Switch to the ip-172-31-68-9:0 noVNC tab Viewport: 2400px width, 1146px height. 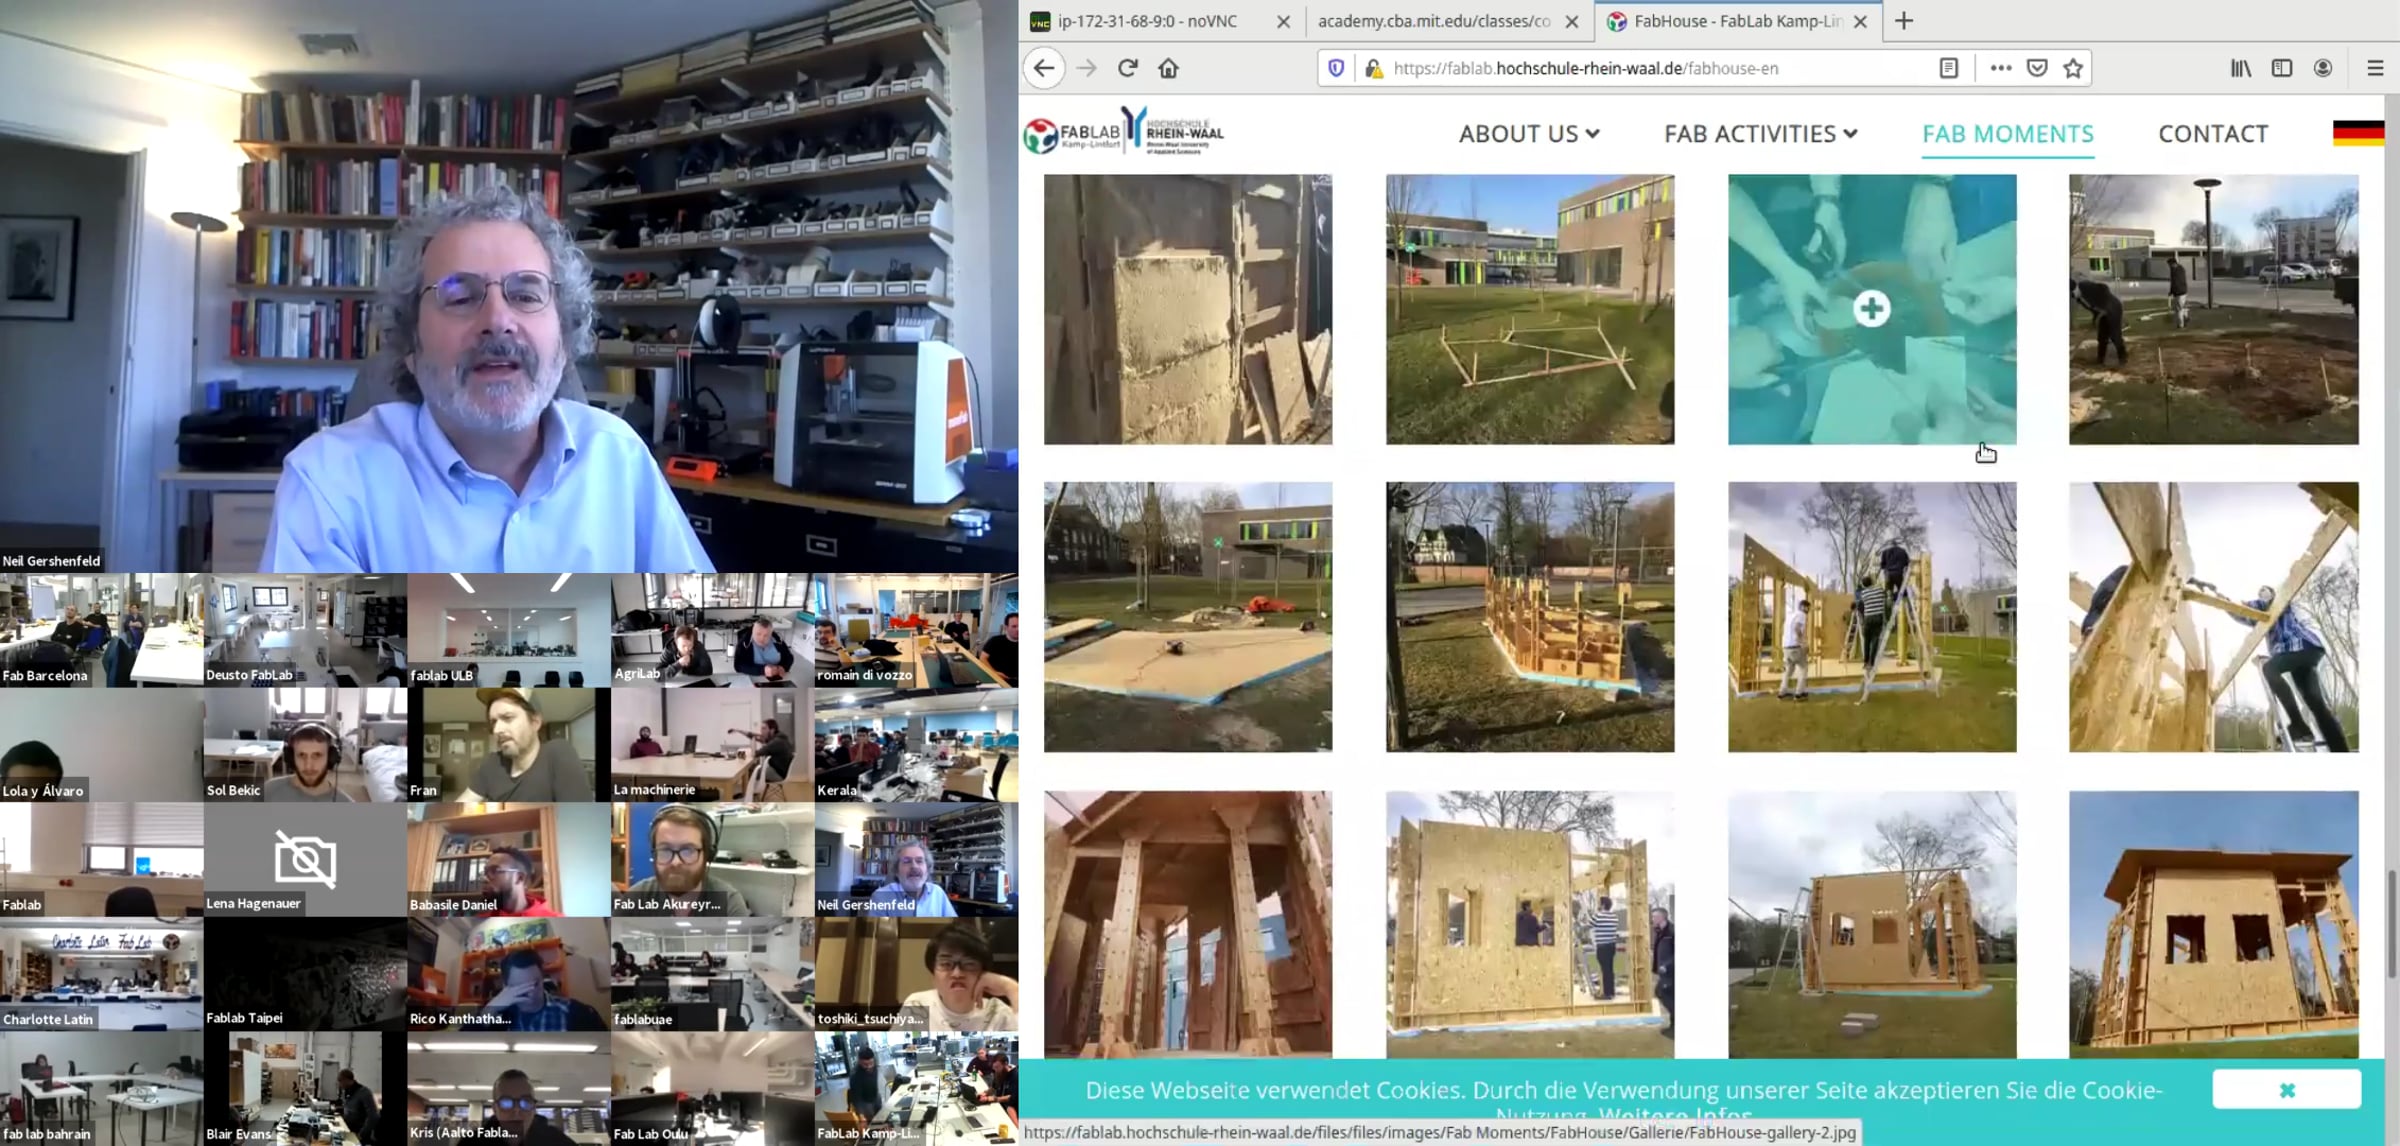point(1148,21)
